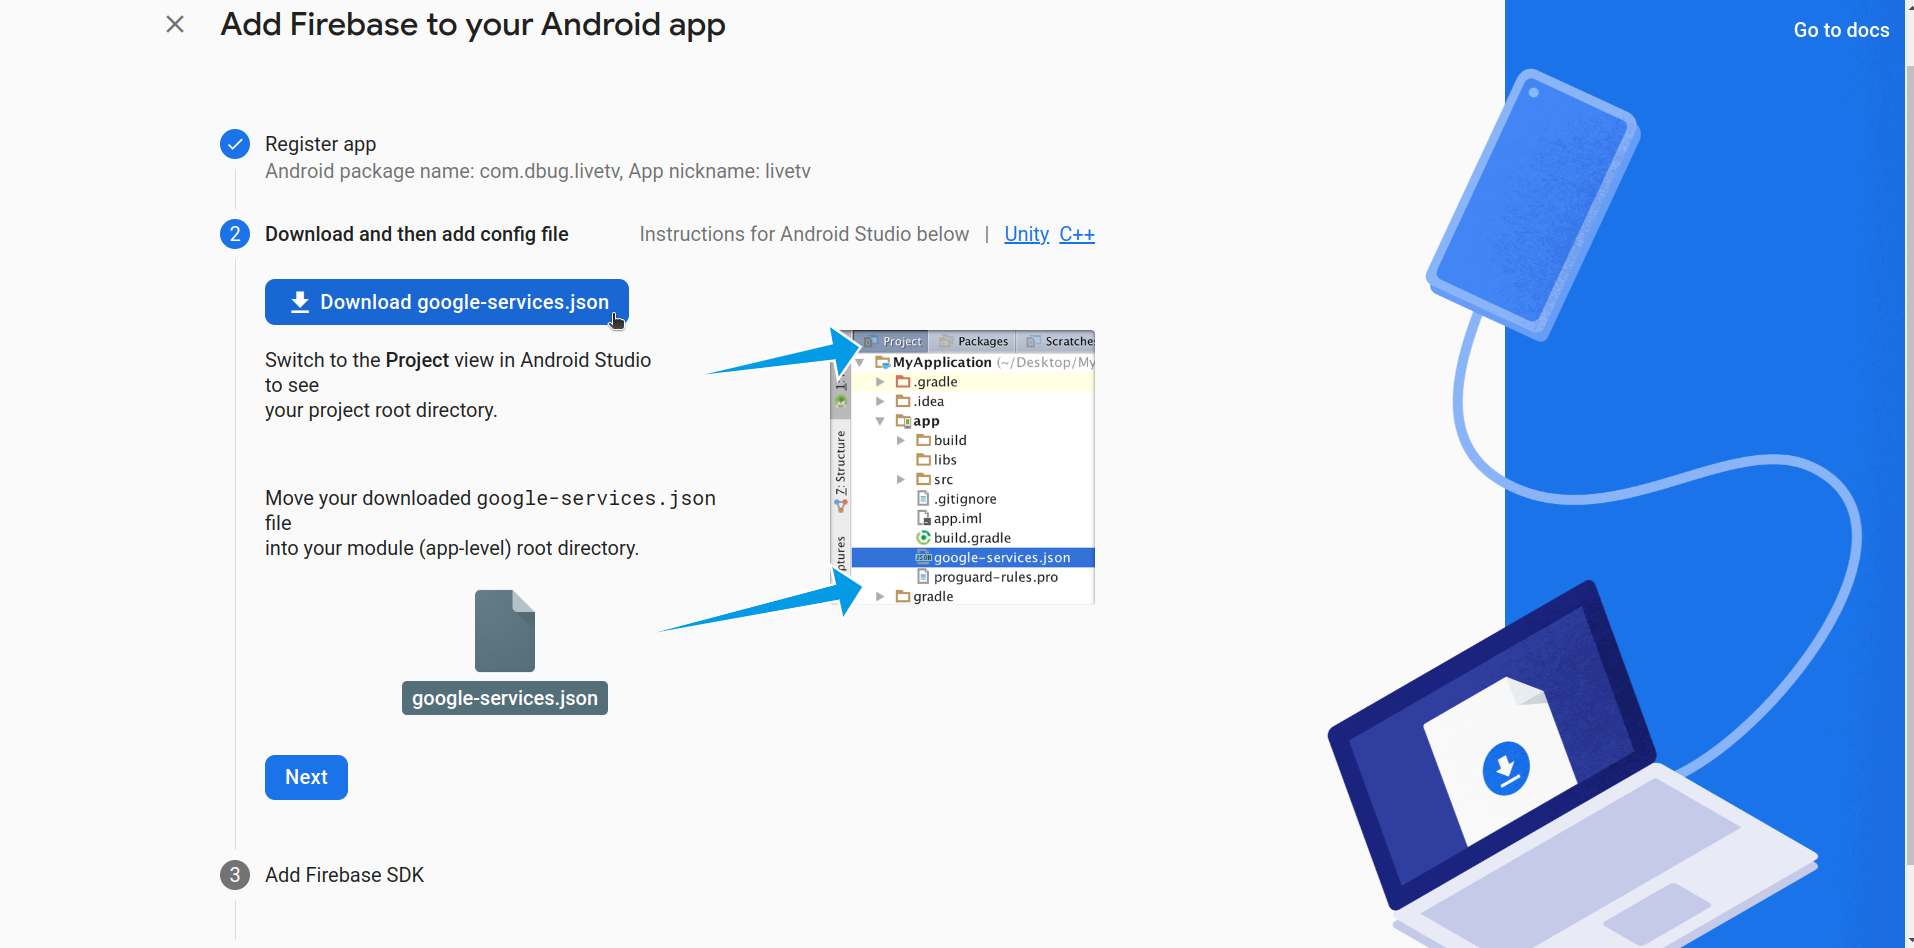Close the Add Firebase setup dialog
The height and width of the screenshot is (948, 1914).
pos(175,24)
